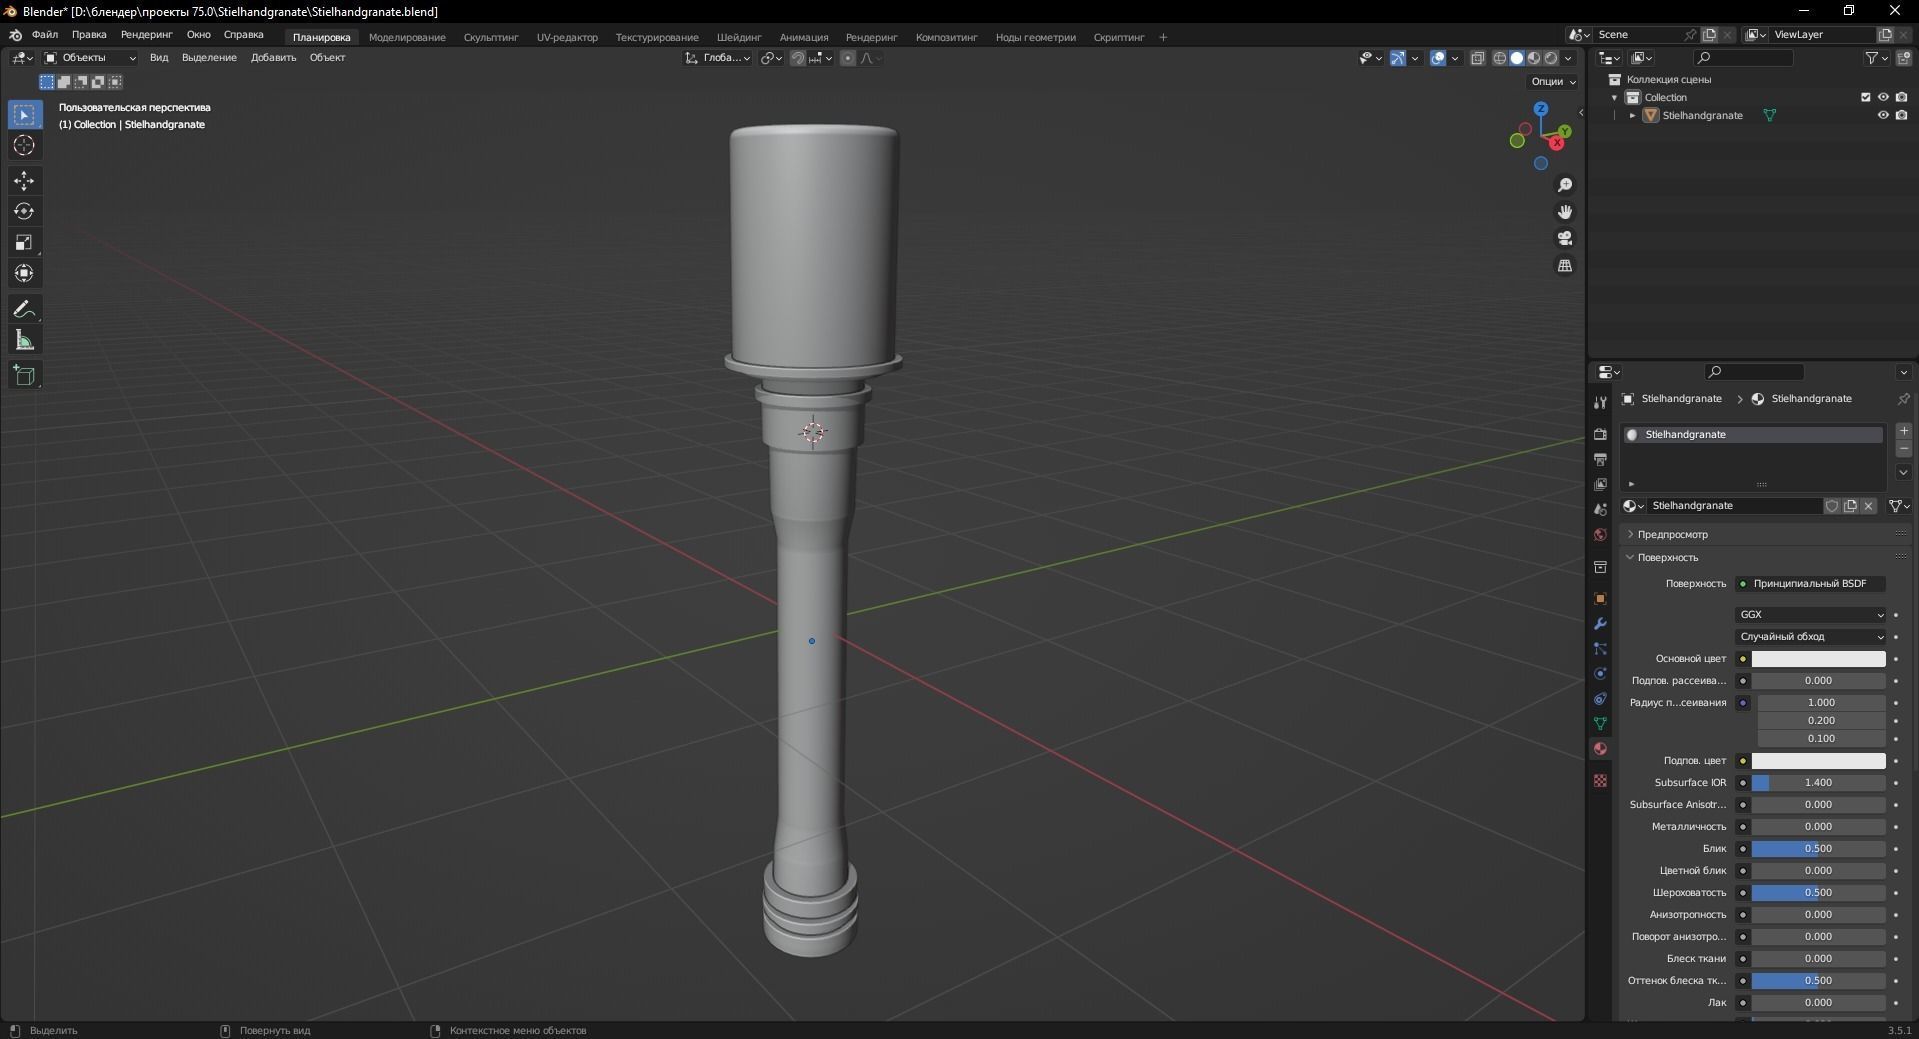1919x1039 pixels.
Task: Open the transform orientation dropdown
Action: tap(718, 58)
